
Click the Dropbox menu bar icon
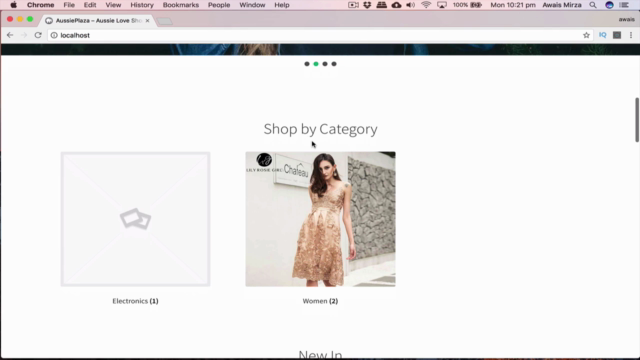pos(367,5)
